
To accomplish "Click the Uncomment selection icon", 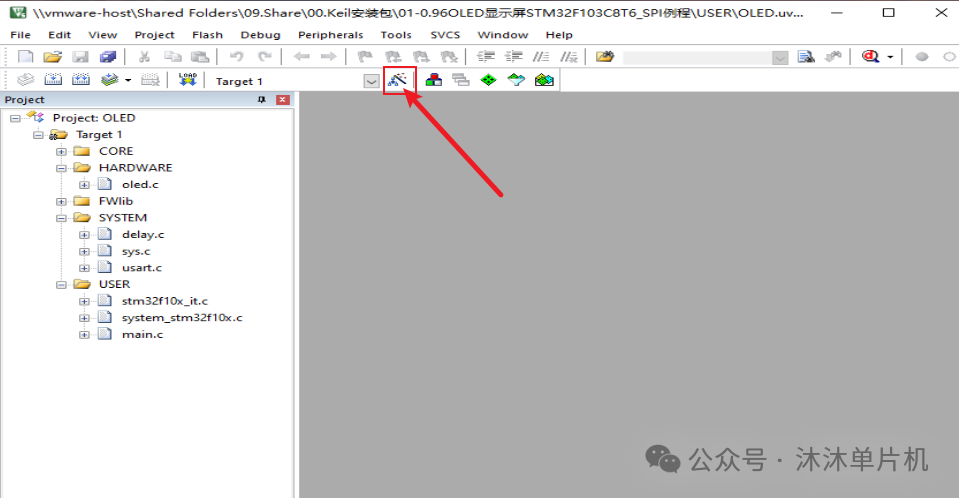I will (x=569, y=57).
